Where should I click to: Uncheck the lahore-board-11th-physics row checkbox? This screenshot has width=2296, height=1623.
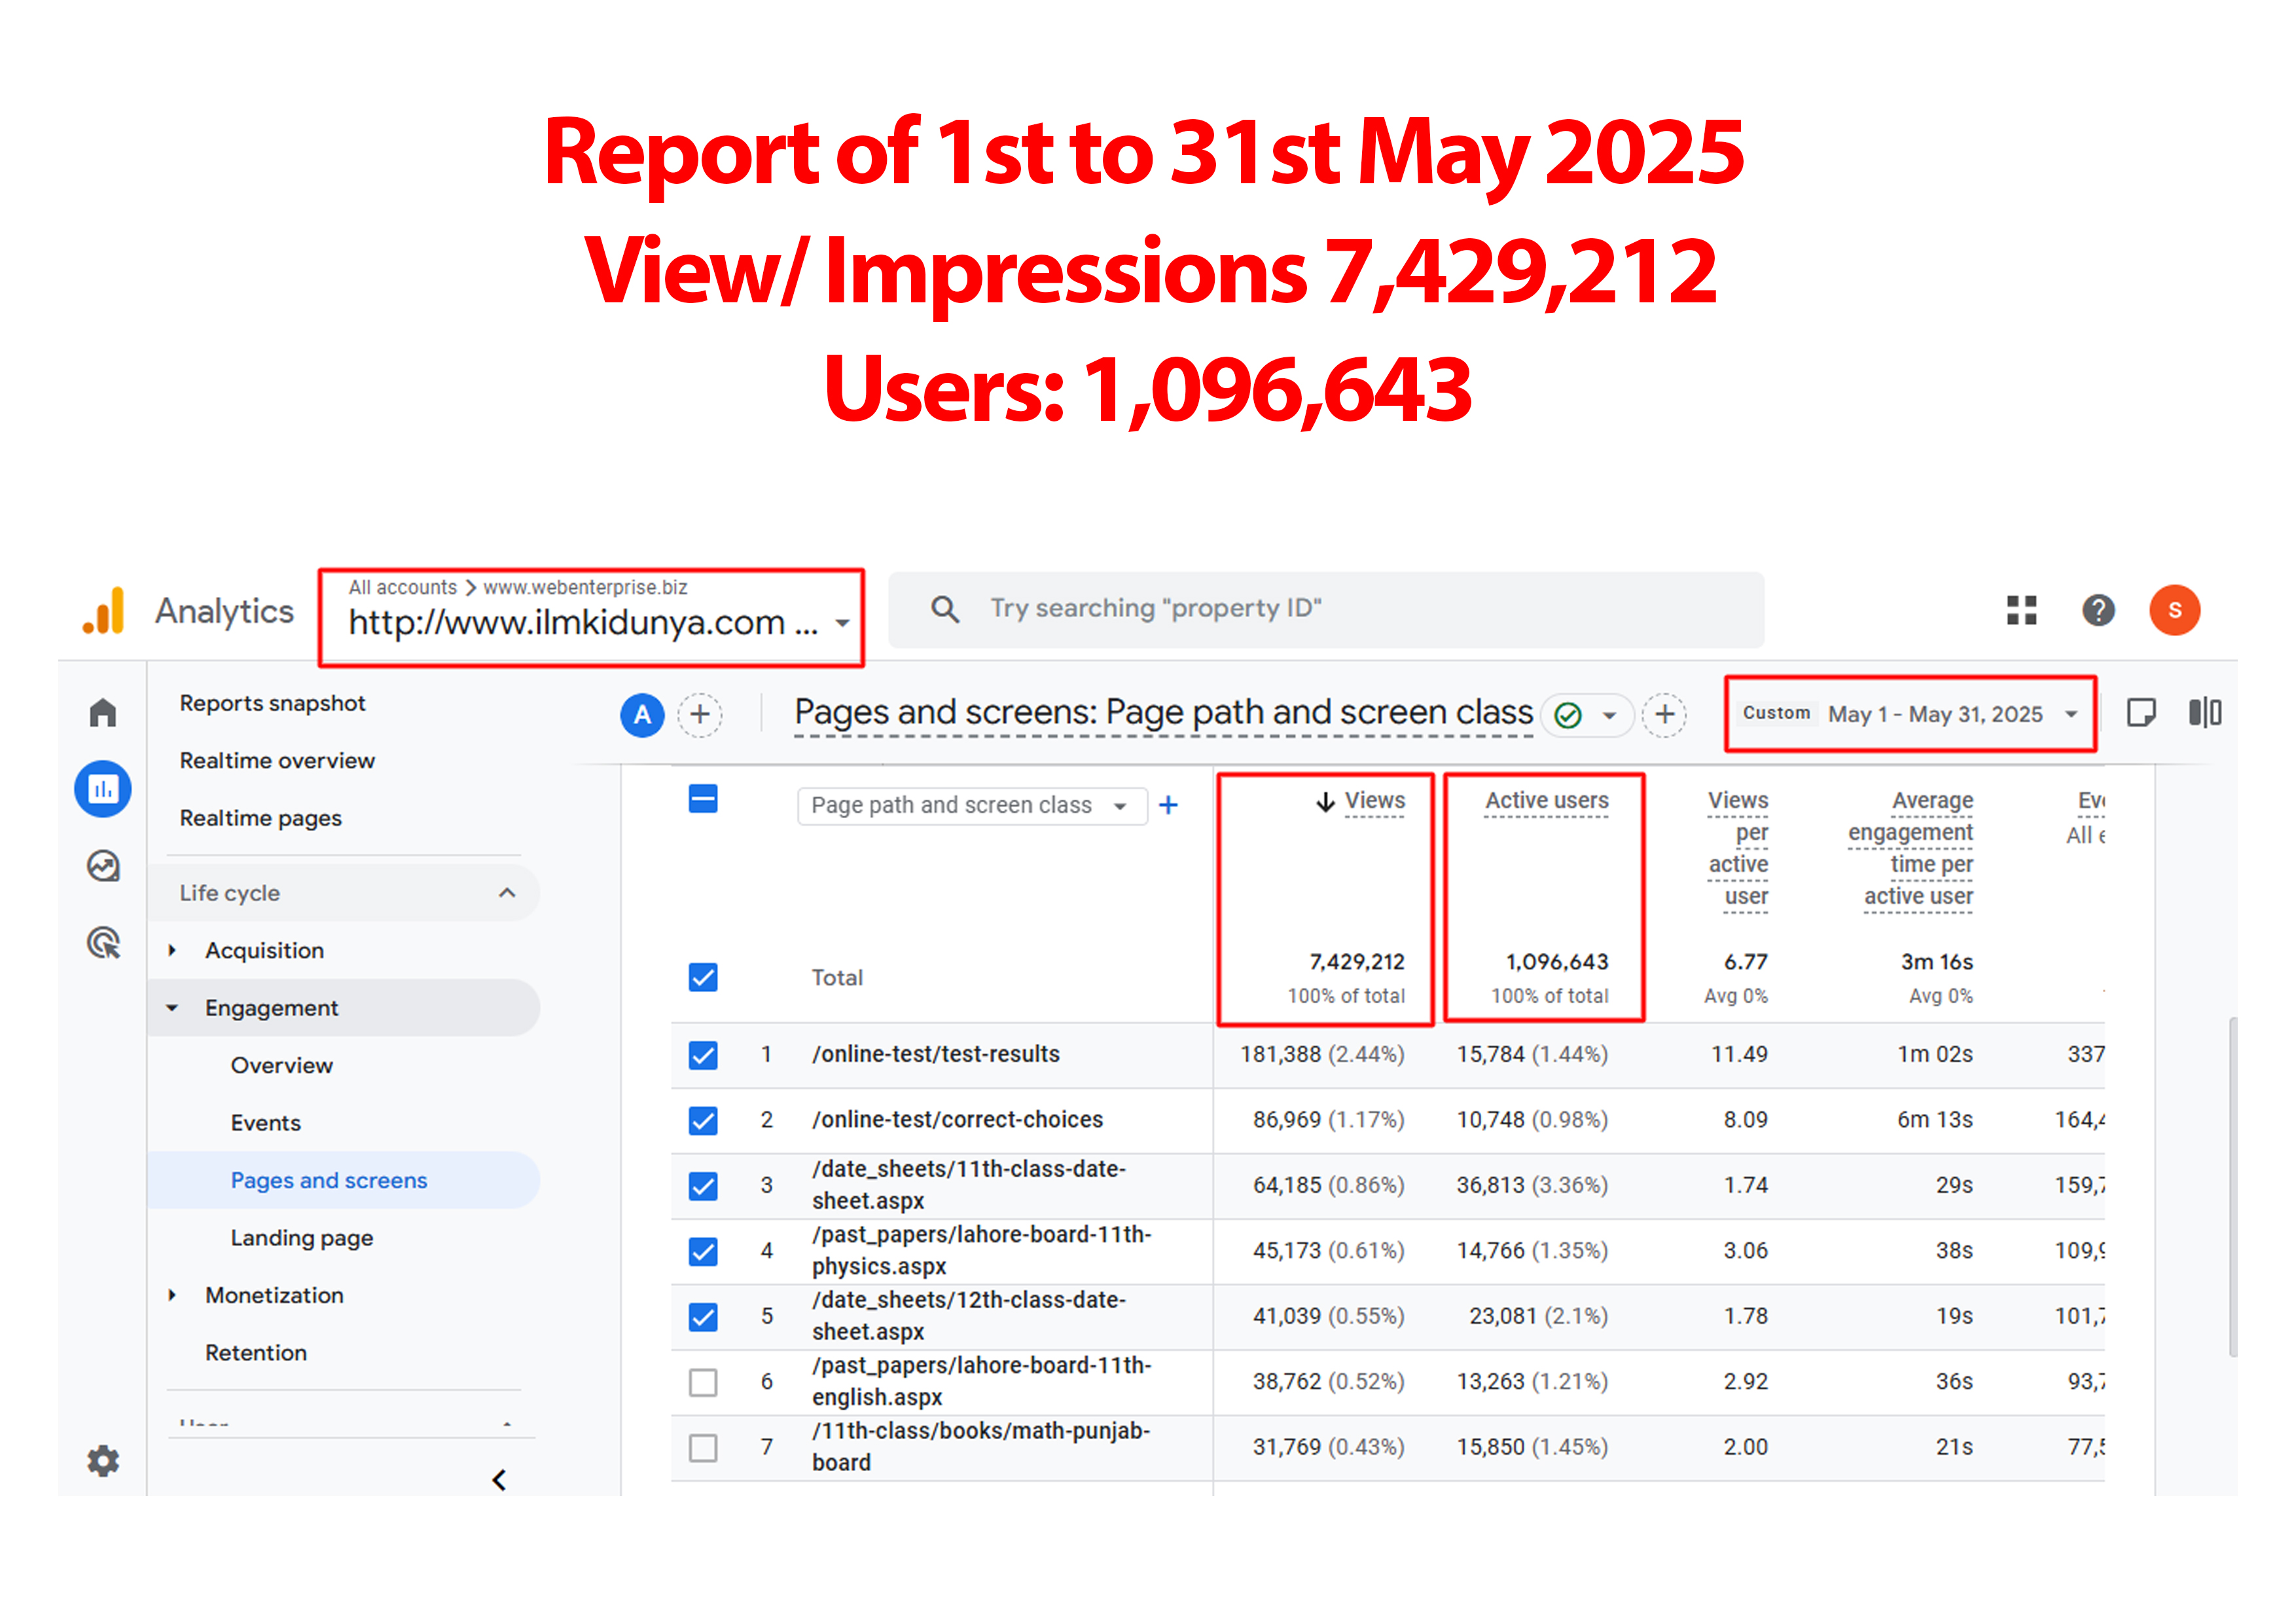703,1251
